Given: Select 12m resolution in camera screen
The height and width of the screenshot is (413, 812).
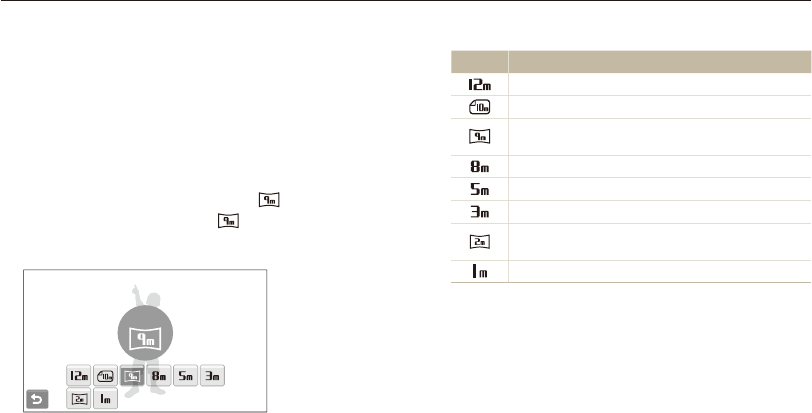Looking at the screenshot, I should 78,376.
